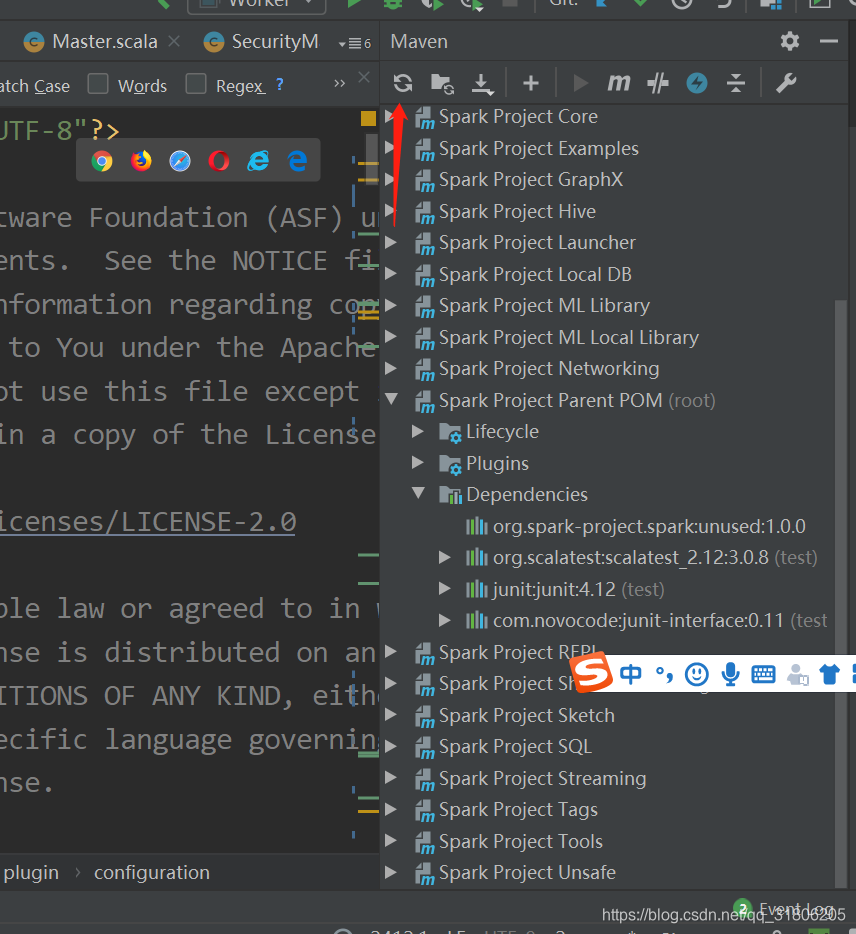Open Maven panel gear options
856x934 pixels.
coord(790,41)
